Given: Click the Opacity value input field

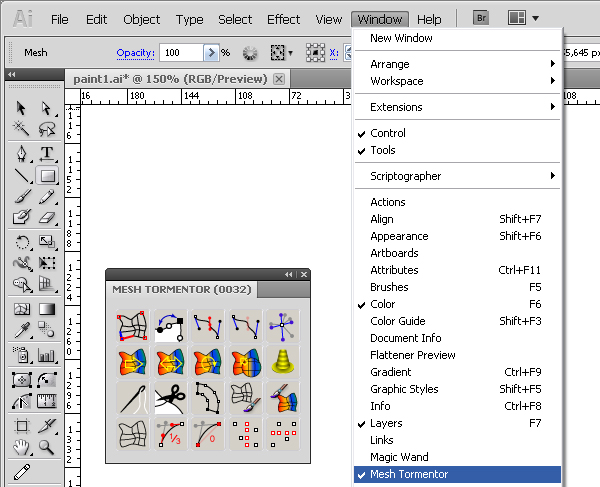Looking at the screenshot, I should tap(181, 53).
